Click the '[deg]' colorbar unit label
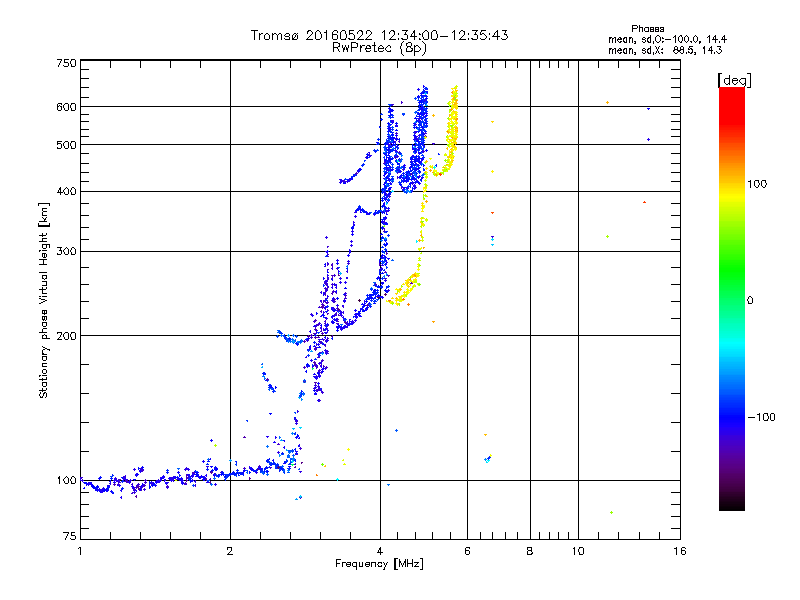Image resolution: width=800 pixels, height=600 pixels. click(x=734, y=81)
